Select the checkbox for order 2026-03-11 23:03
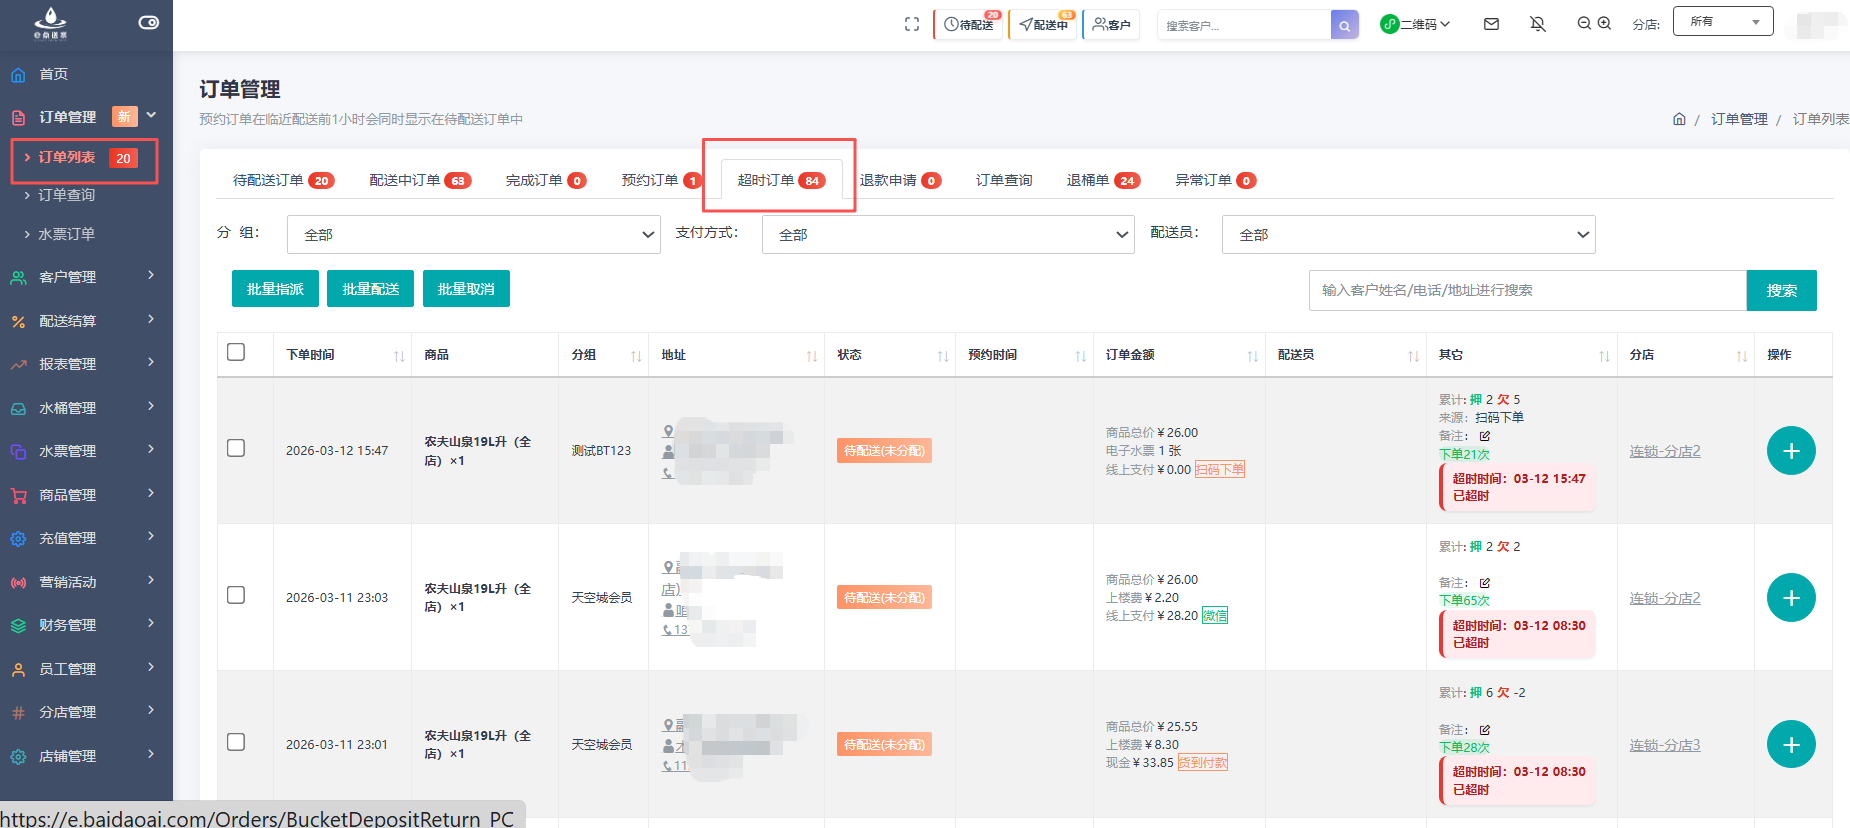The image size is (1850, 828). point(236,595)
